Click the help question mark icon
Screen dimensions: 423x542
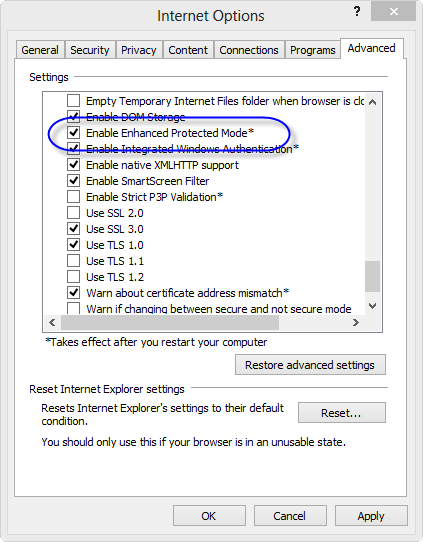357,11
